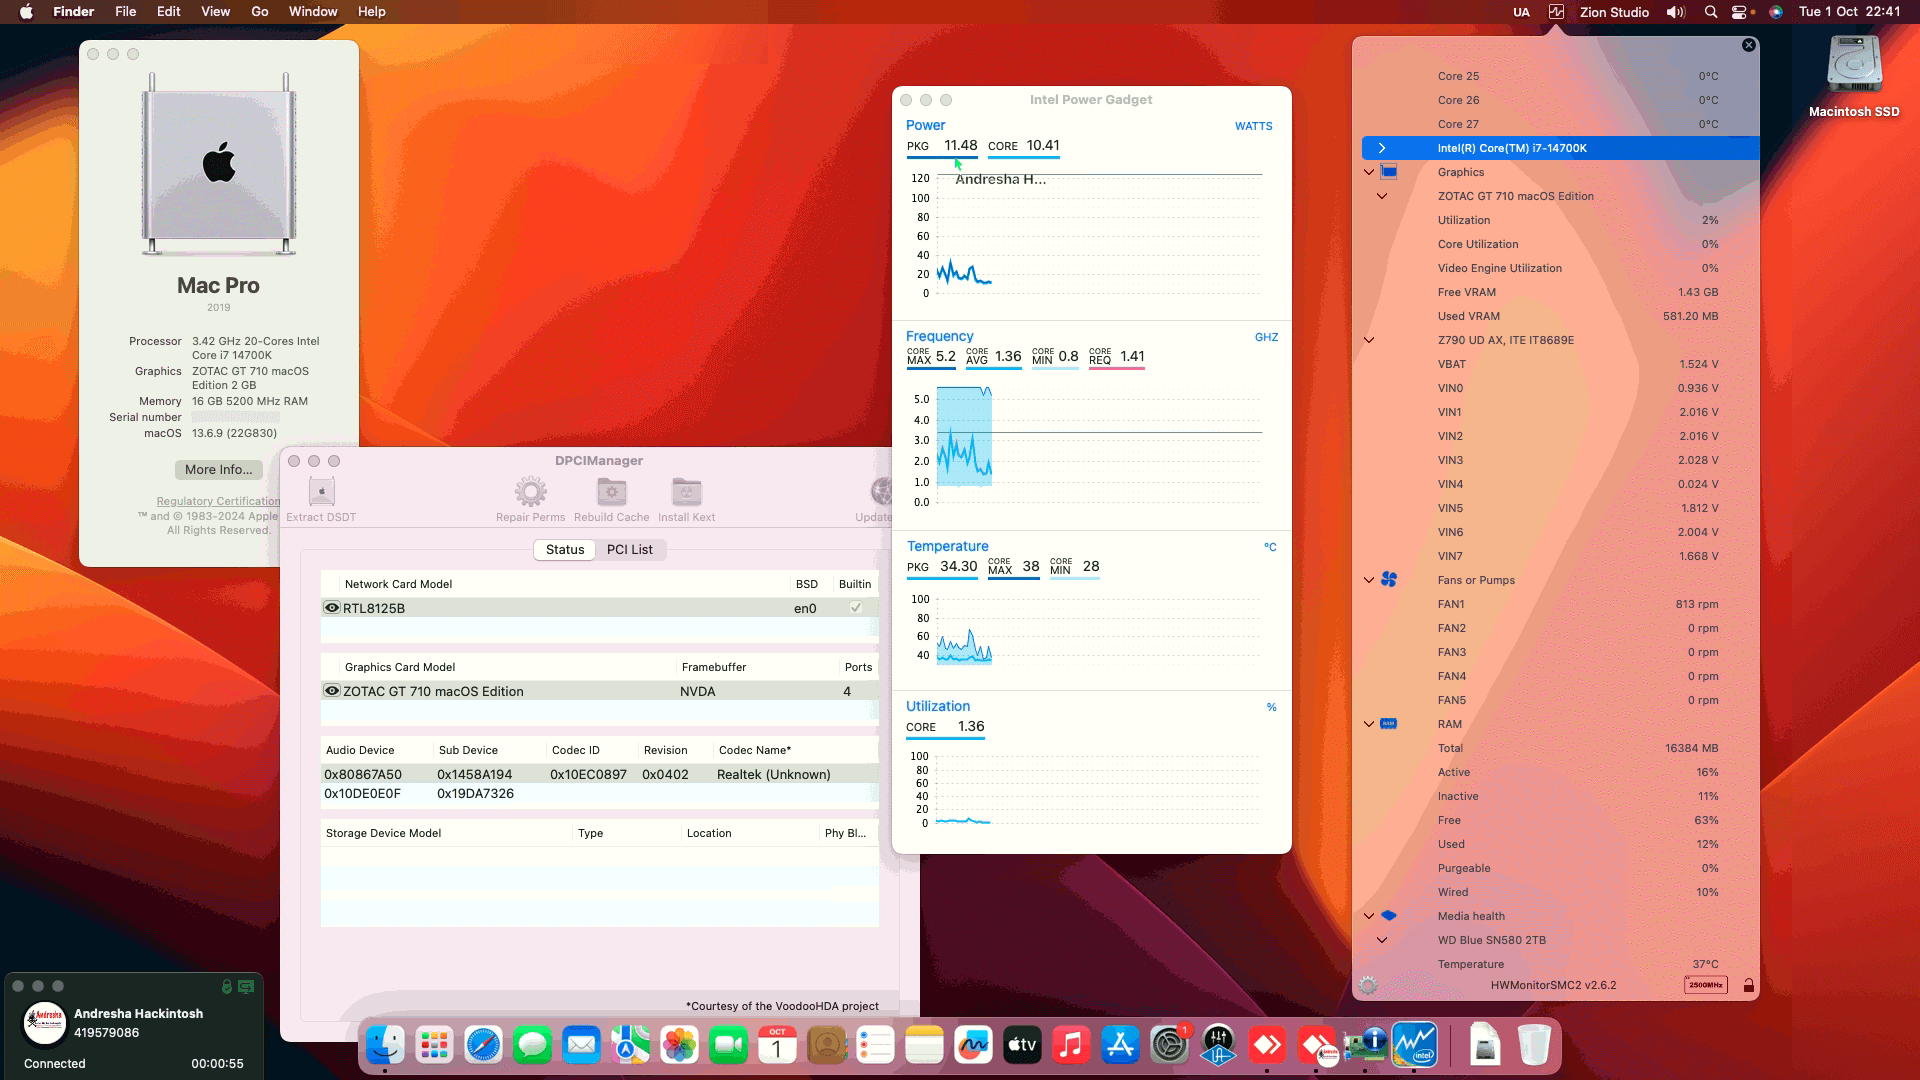This screenshot has height=1080, width=1920.
Task: Open Photos in the Dock
Action: (679, 1046)
